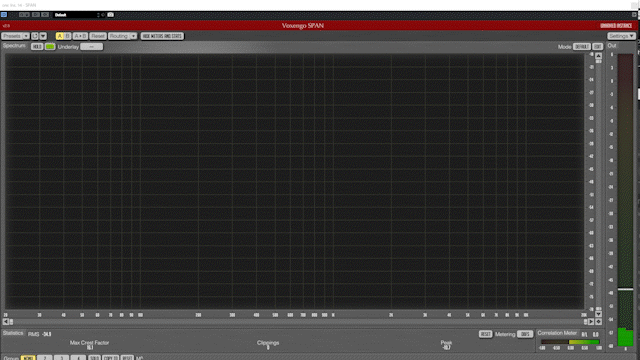Click the left arrow of frequency scroller
The image size is (640, 360).
[x=5, y=322]
